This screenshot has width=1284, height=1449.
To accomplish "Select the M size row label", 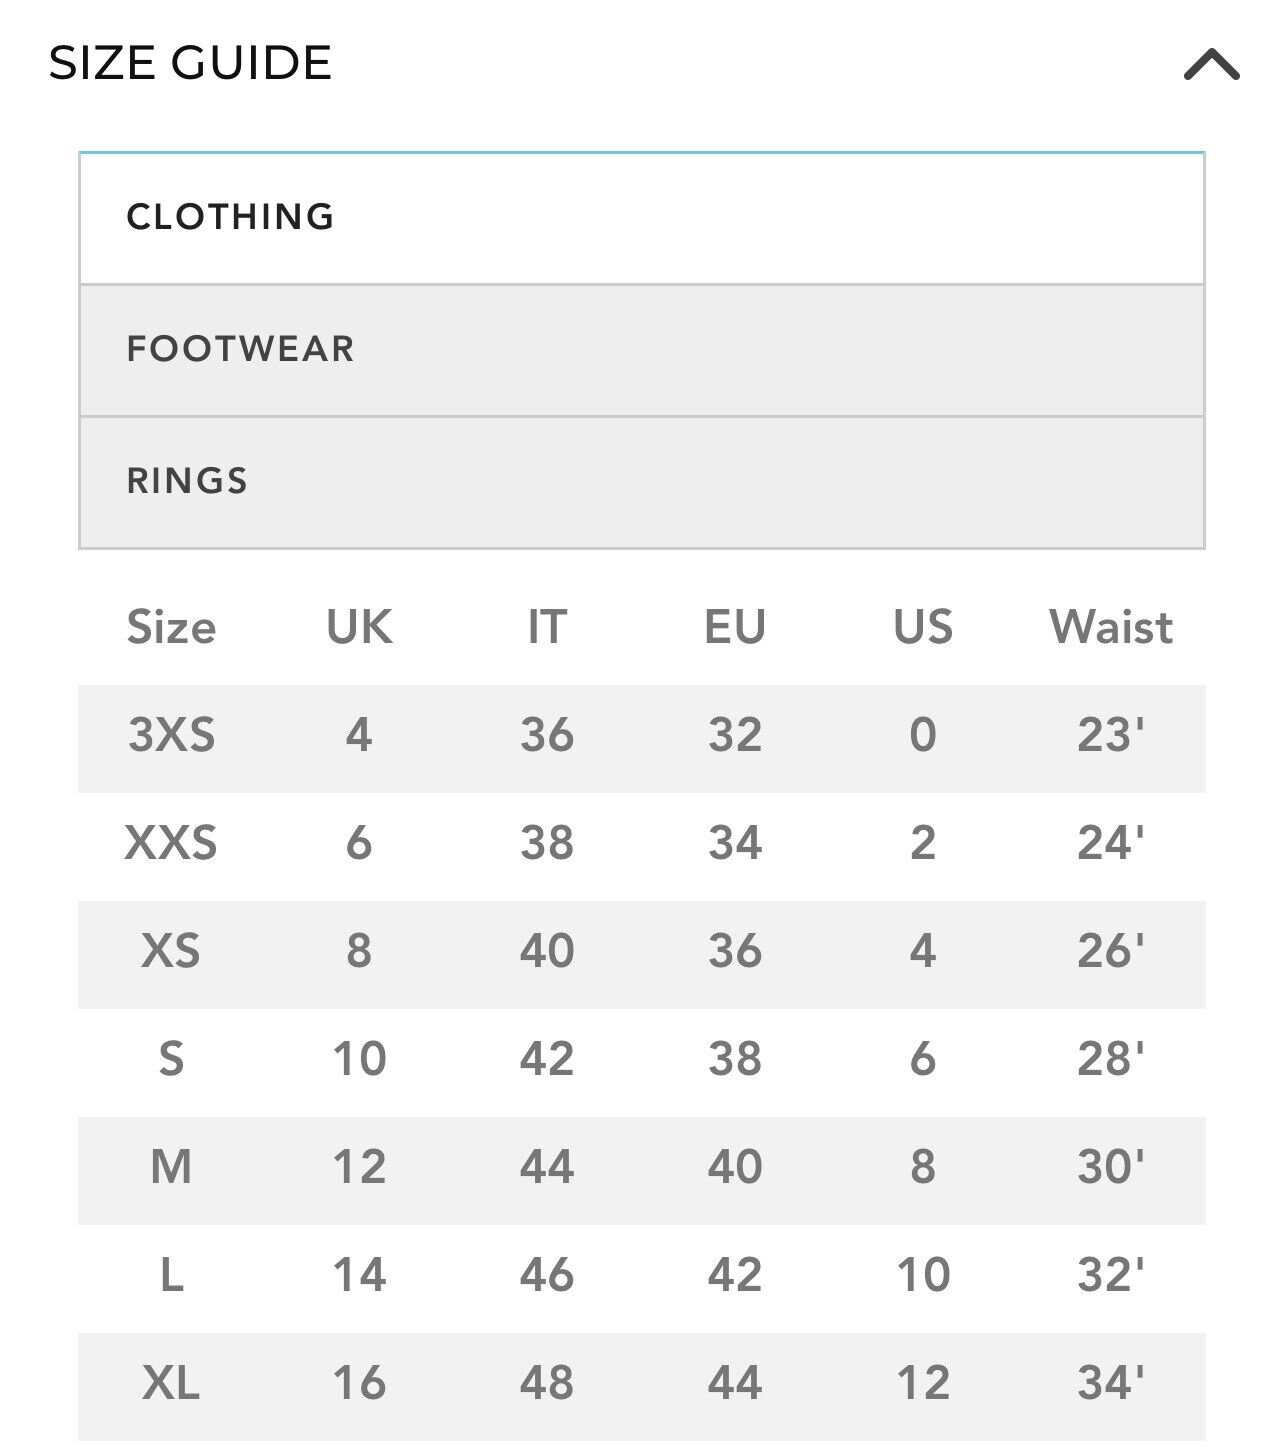I will click(x=171, y=1168).
